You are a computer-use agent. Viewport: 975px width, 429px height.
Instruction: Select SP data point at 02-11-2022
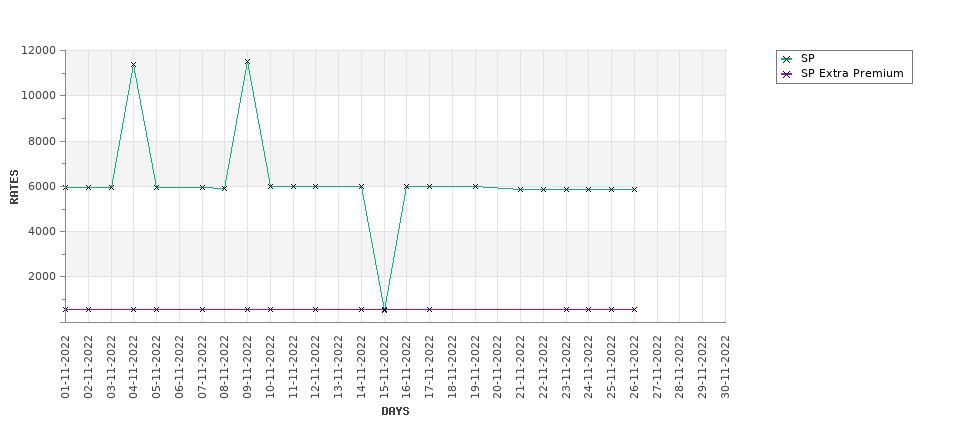88,187
